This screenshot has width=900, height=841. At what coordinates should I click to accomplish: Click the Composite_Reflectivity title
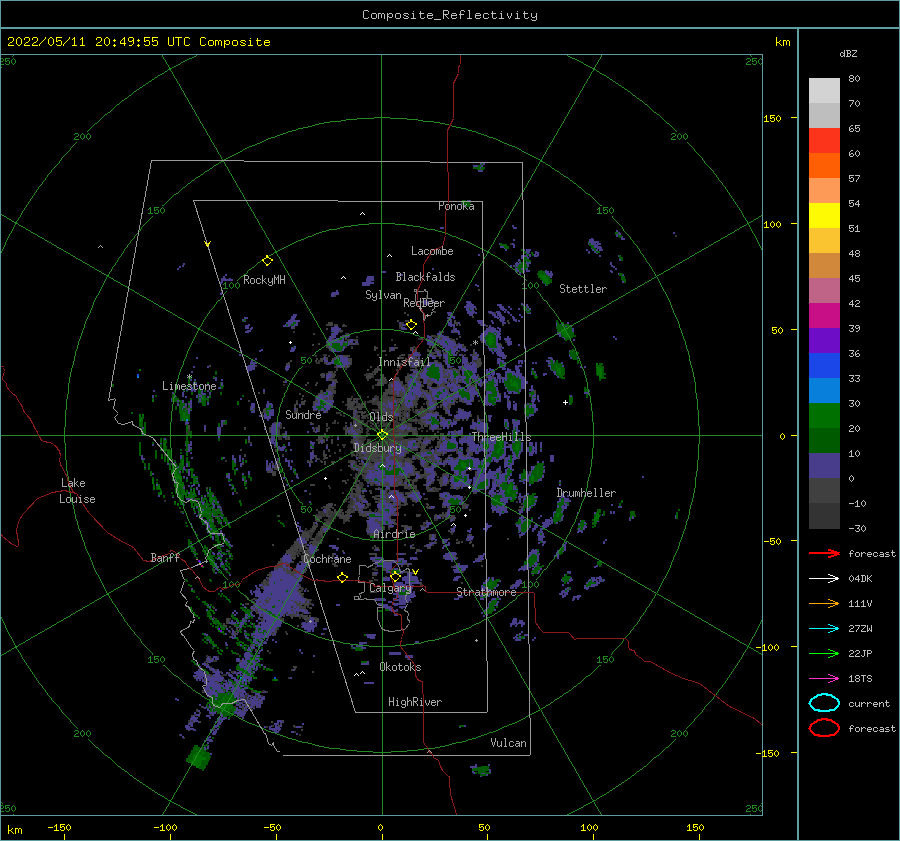click(x=450, y=15)
